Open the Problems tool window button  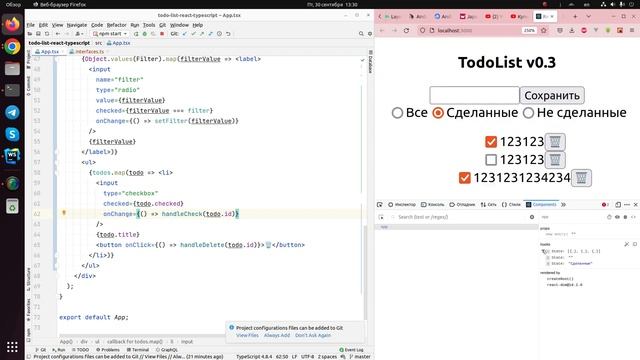click(108, 350)
